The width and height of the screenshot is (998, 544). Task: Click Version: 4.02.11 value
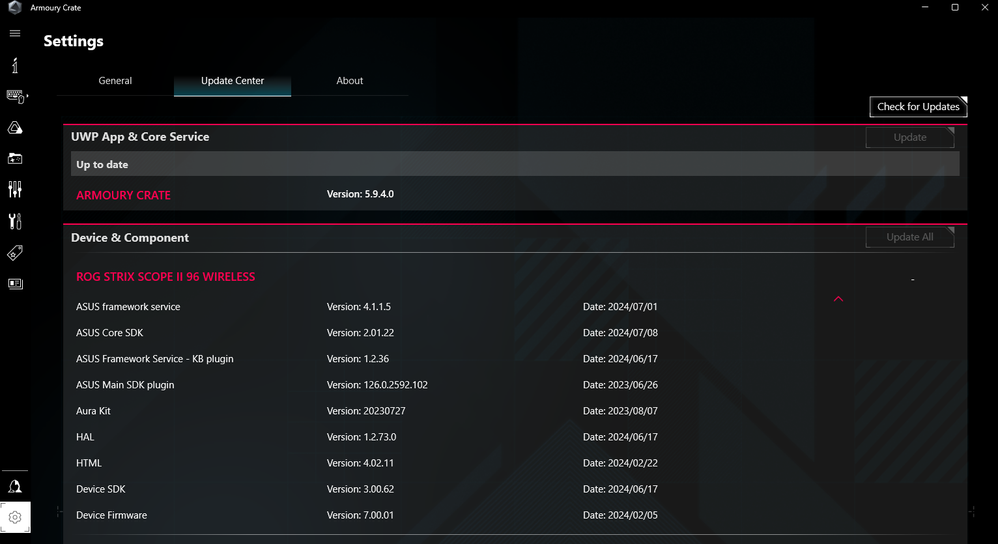coord(360,463)
